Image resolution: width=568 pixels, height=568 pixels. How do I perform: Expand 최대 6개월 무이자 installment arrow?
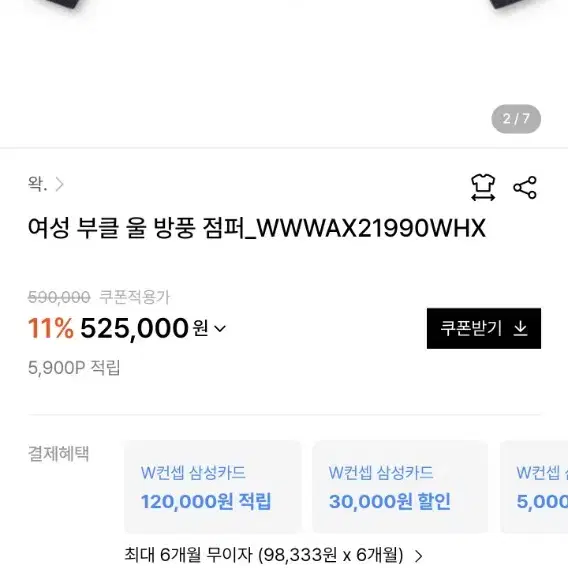[418, 556]
